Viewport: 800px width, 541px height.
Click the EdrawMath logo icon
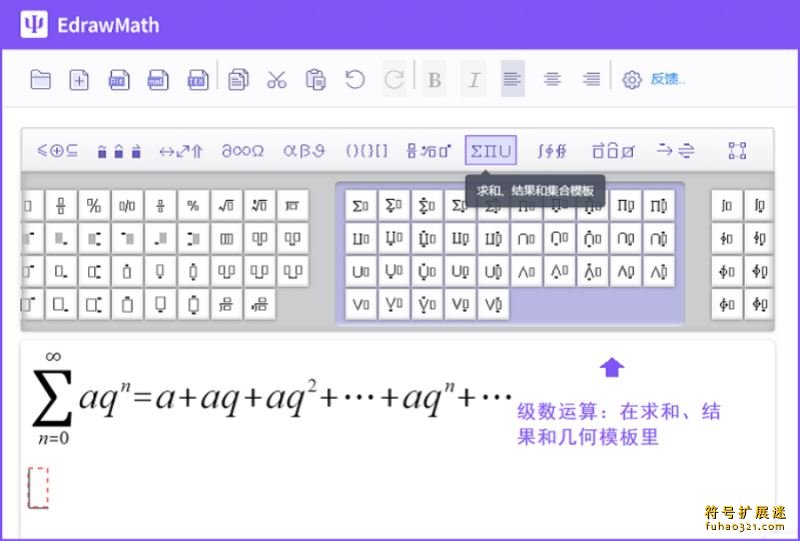(x=34, y=24)
